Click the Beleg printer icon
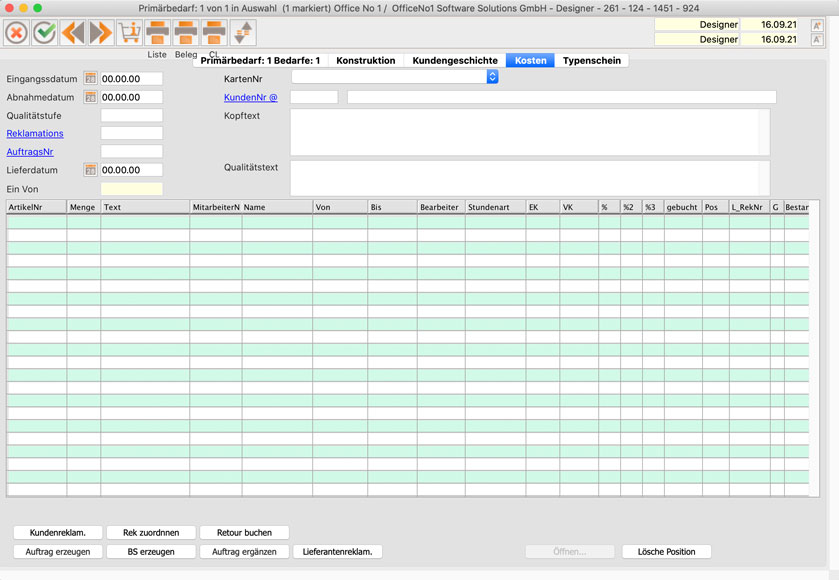Image resolution: width=839 pixels, height=580 pixels. tap(186, 33)
